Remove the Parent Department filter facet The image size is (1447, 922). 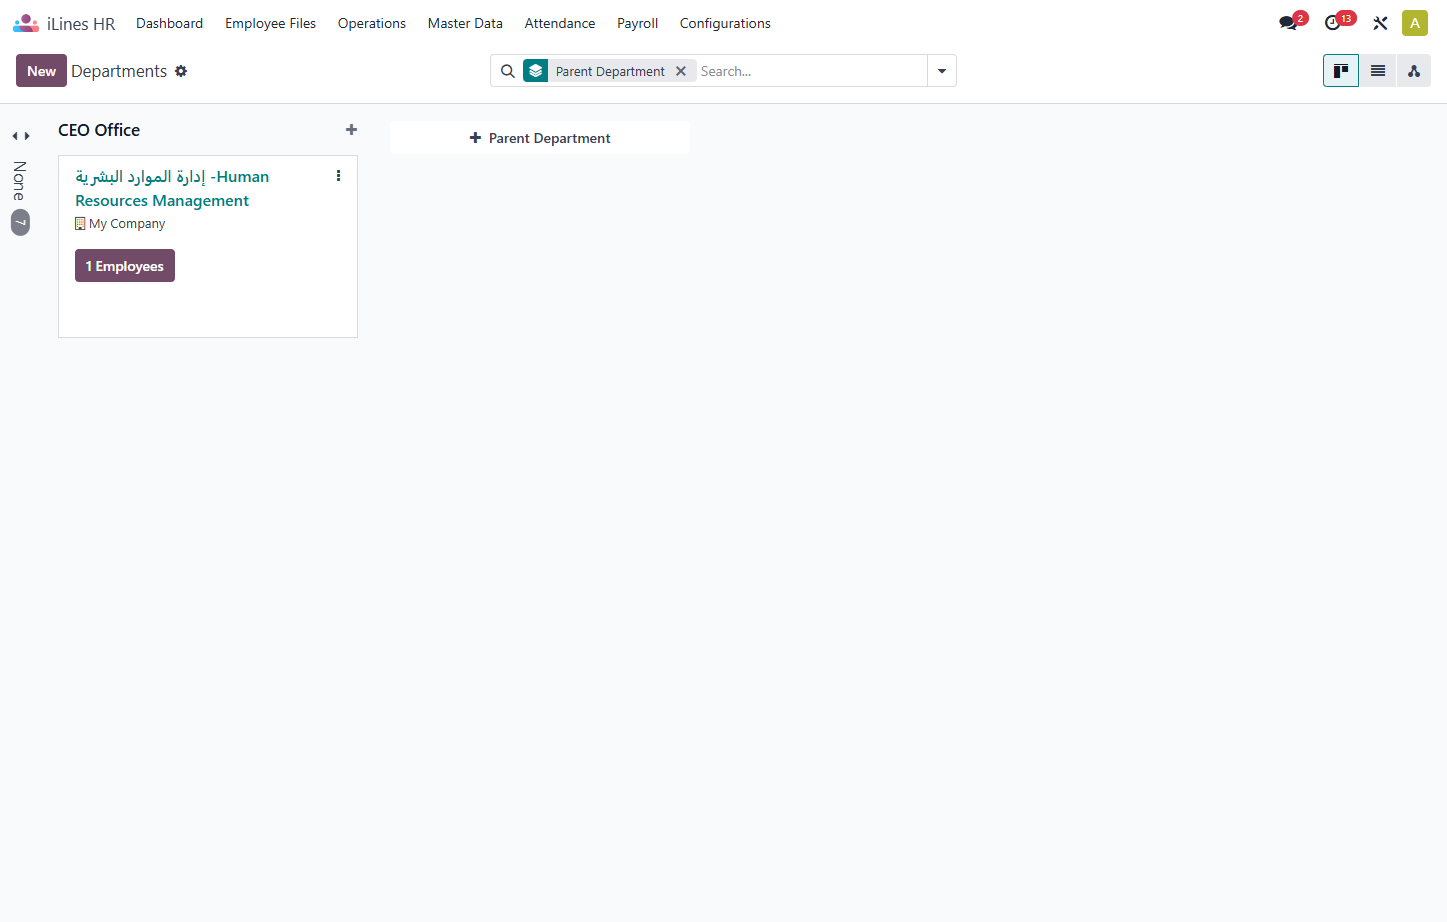[681, 71]
